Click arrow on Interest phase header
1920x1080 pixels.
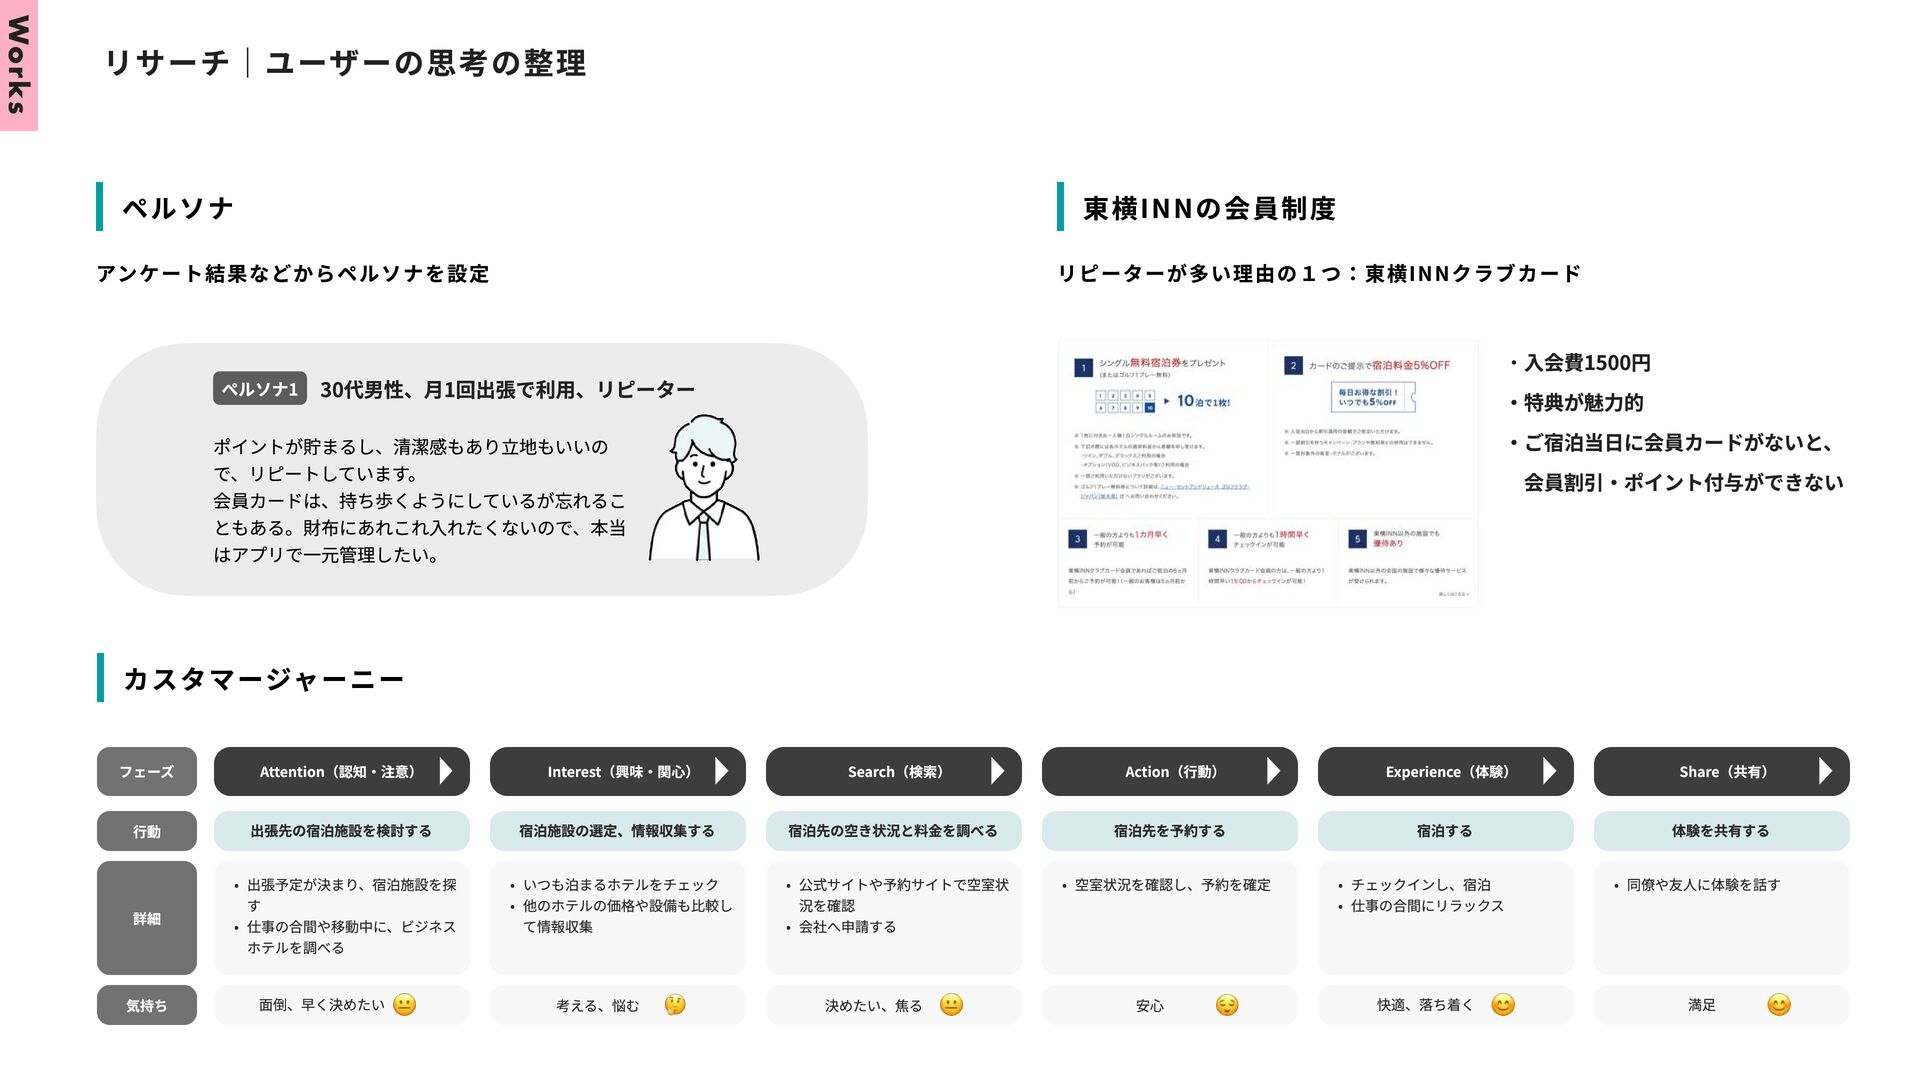[x=722, y=771]
